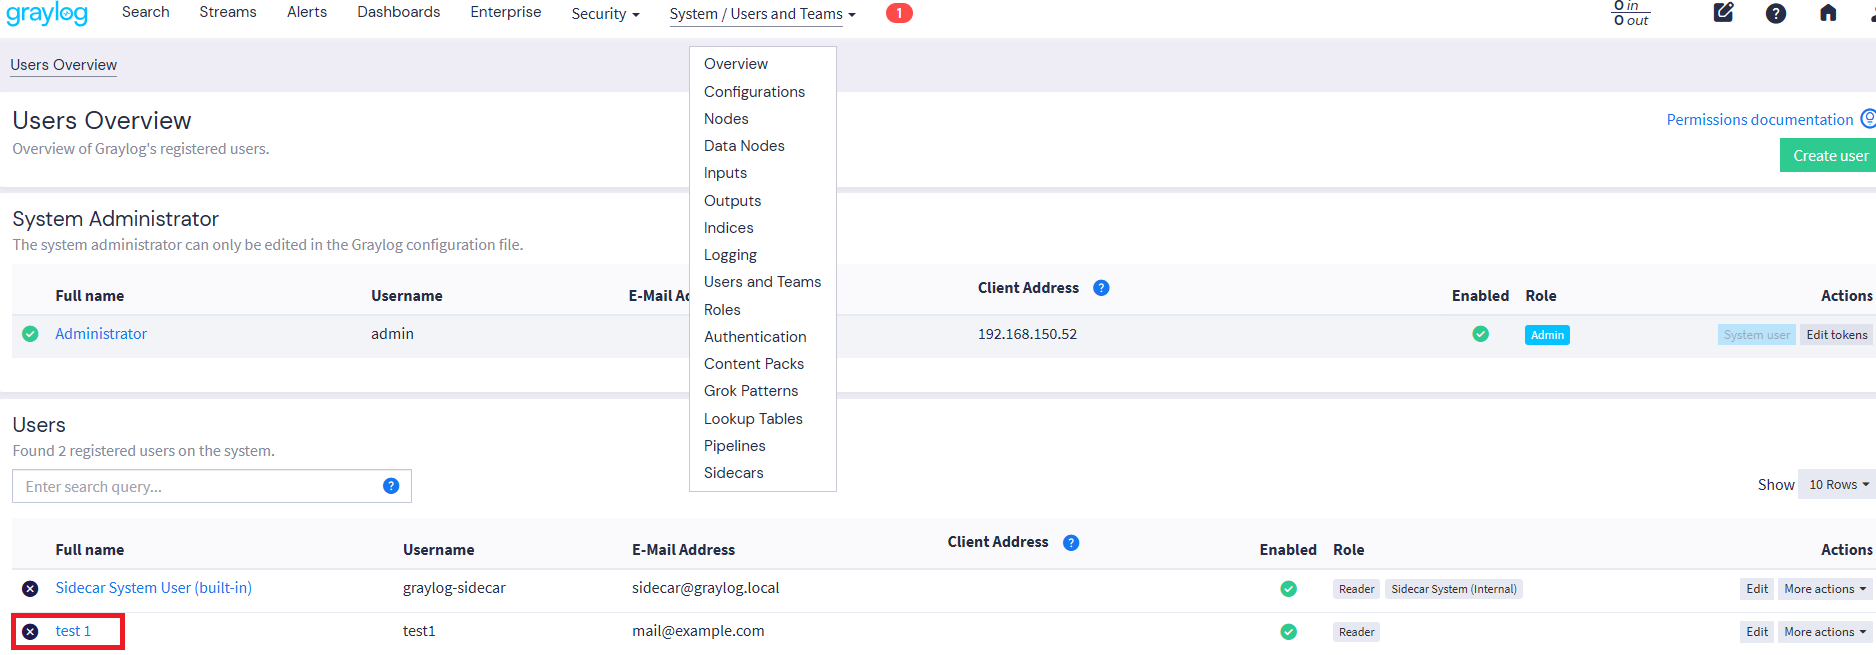Select Authentication from the System menu
Screen dimensions: 1876x655
pyautogui.click(x=754, y=337)
